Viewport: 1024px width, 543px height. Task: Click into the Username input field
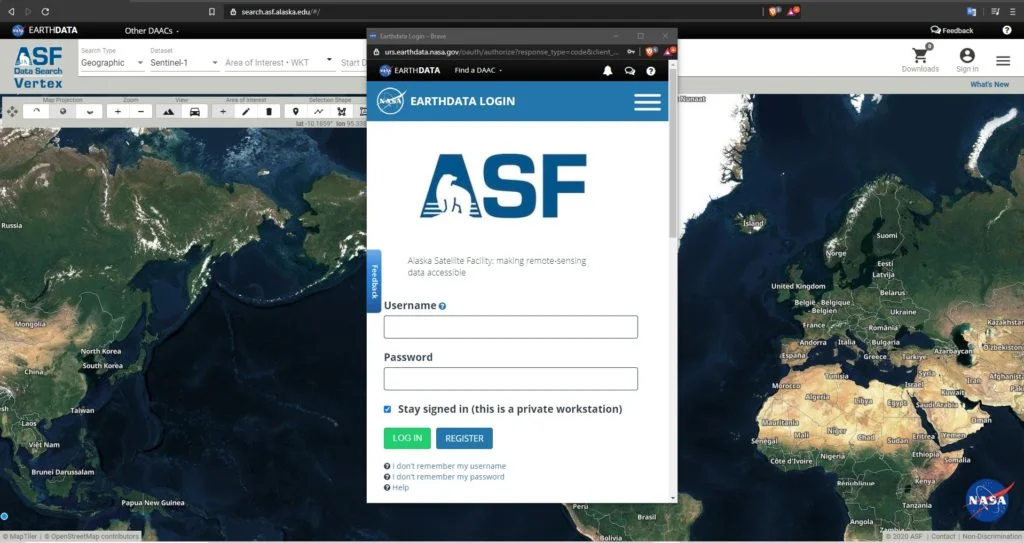[511, 327]
